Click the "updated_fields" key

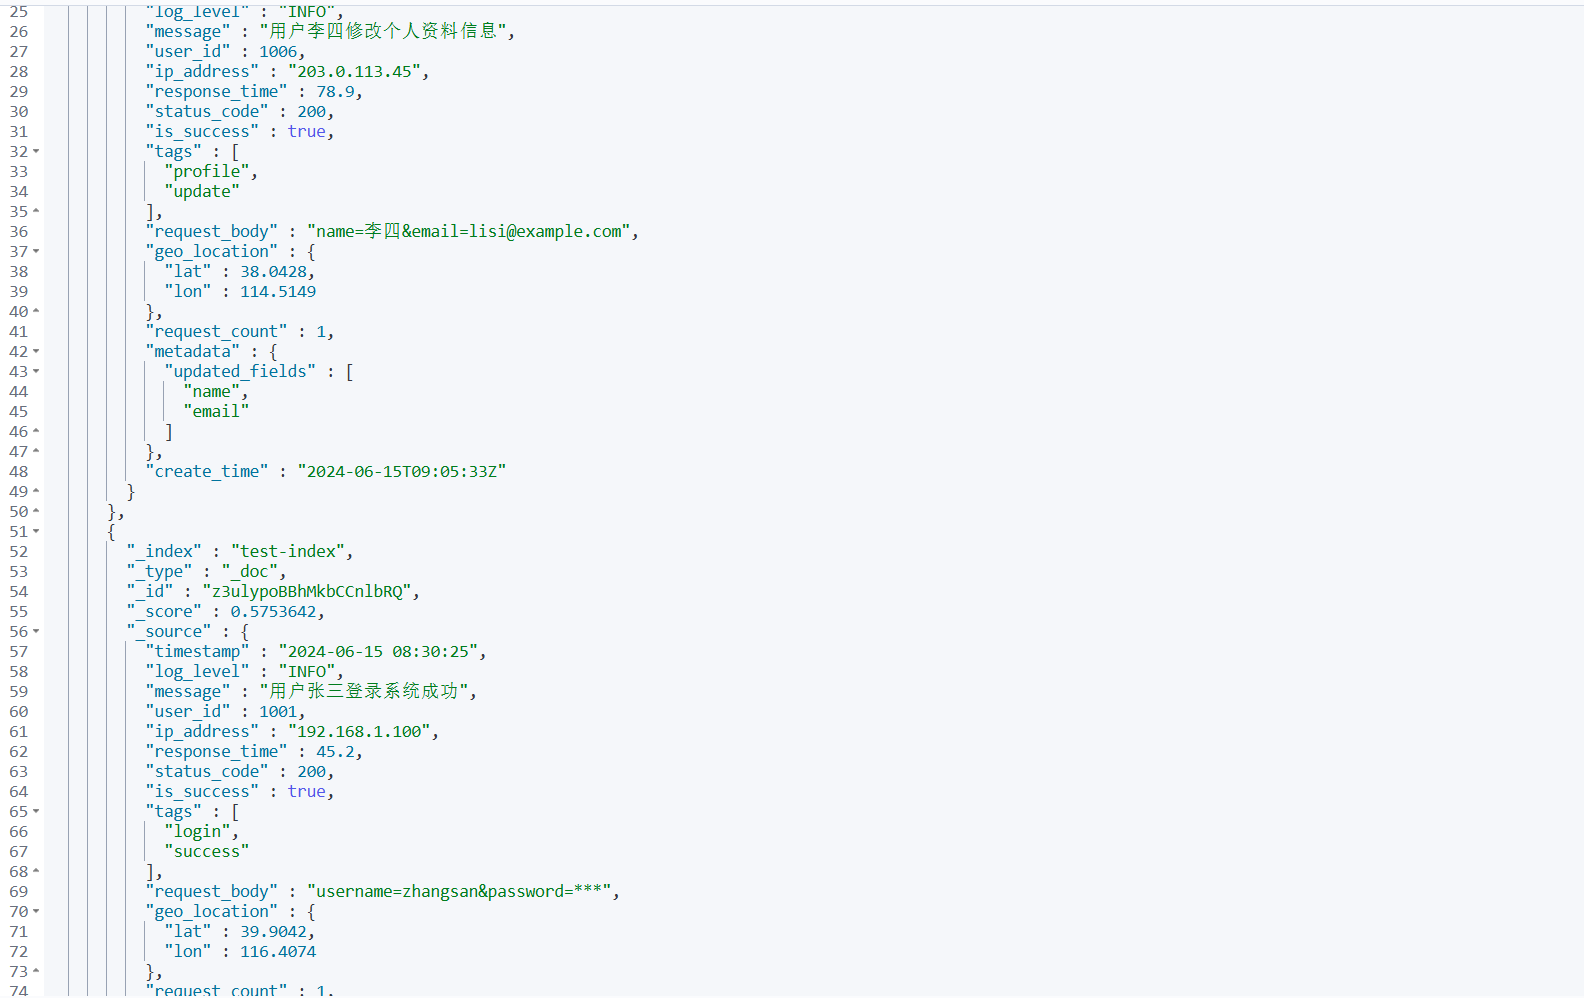tap(240, 371)
